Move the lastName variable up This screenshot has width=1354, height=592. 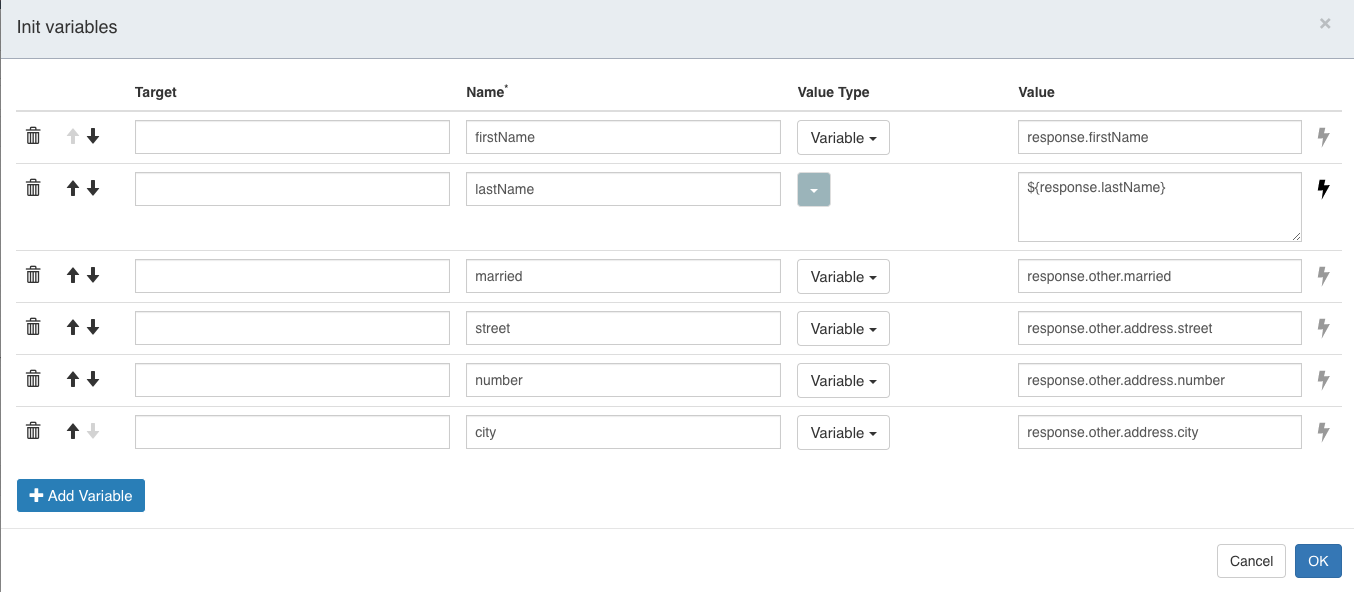[71, 188]
